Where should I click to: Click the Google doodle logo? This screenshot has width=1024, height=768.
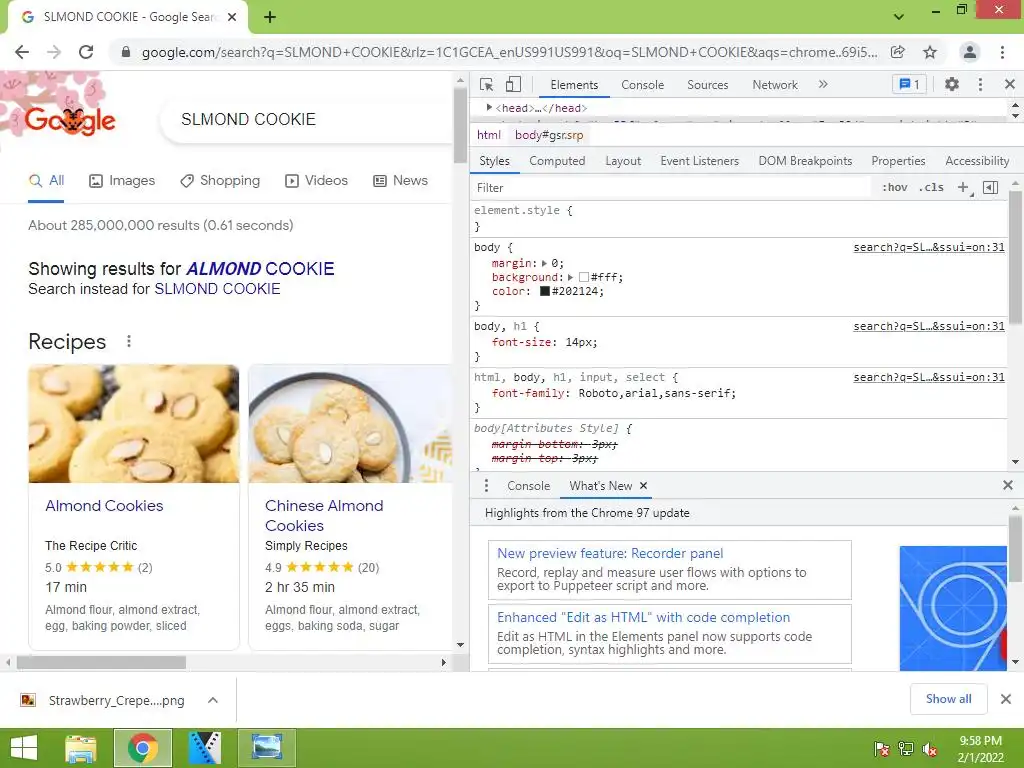pyautogui.click(x=71, y=120)
